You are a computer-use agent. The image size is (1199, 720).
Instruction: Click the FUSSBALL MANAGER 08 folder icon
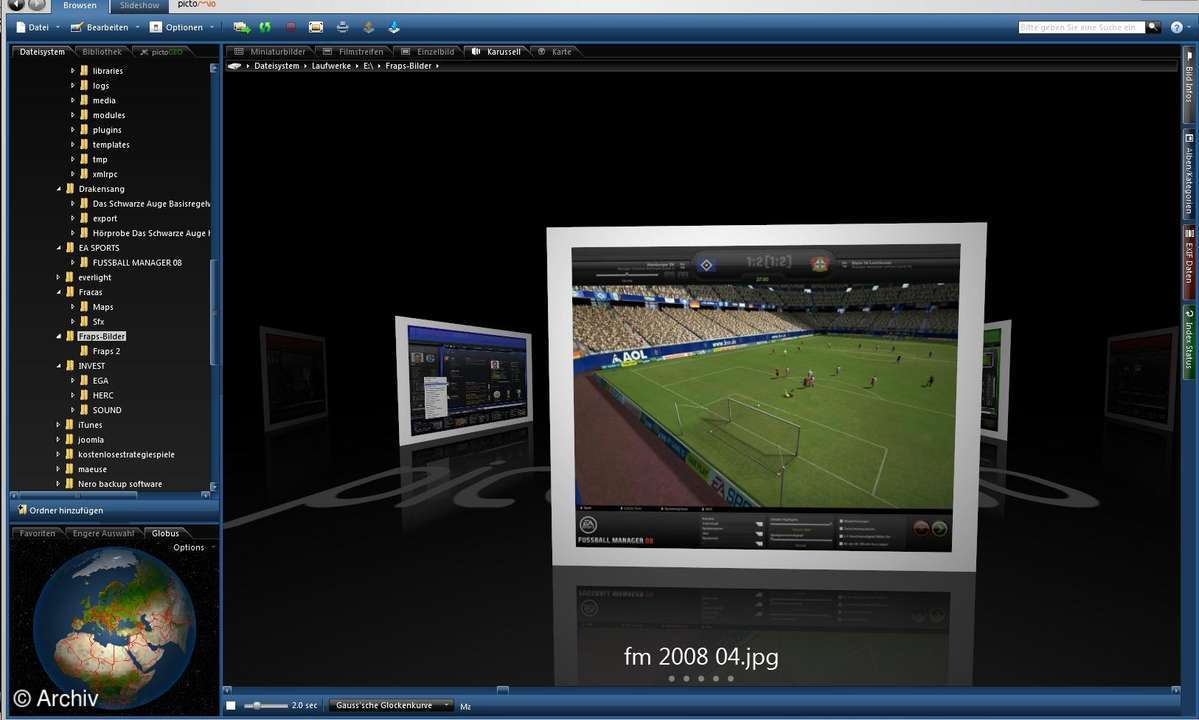point(84,262)
